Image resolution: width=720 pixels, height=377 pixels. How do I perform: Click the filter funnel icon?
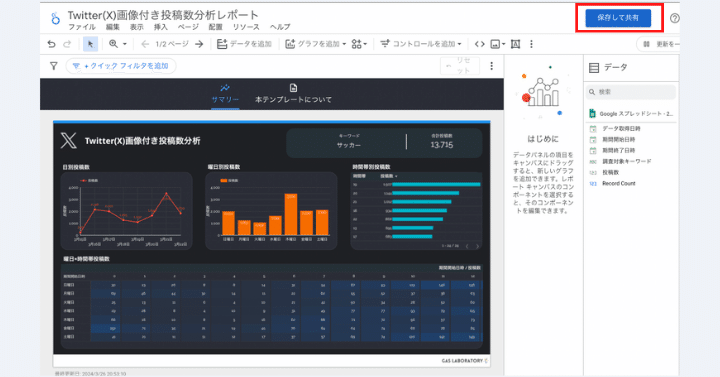(x=54, y=66)
